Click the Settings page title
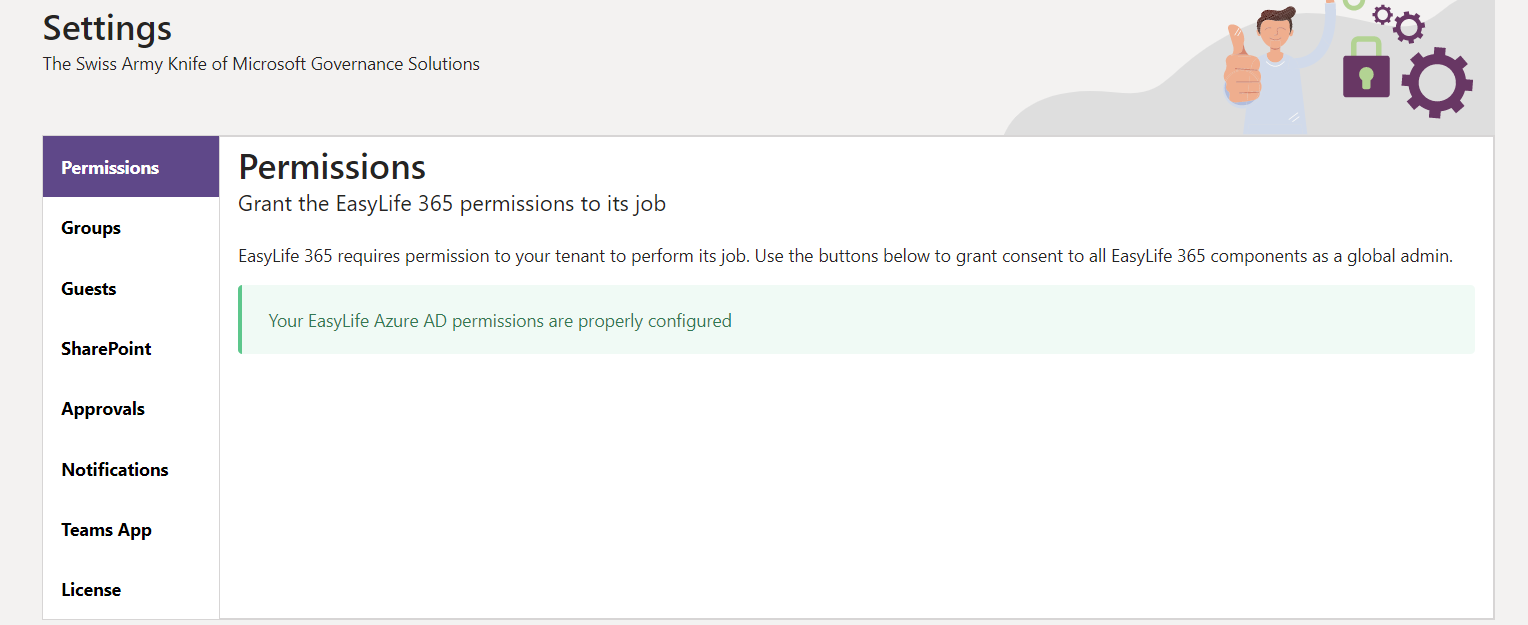Image resolution: width=1528 pixels, height=625 pixels. [x=106, y=28]
